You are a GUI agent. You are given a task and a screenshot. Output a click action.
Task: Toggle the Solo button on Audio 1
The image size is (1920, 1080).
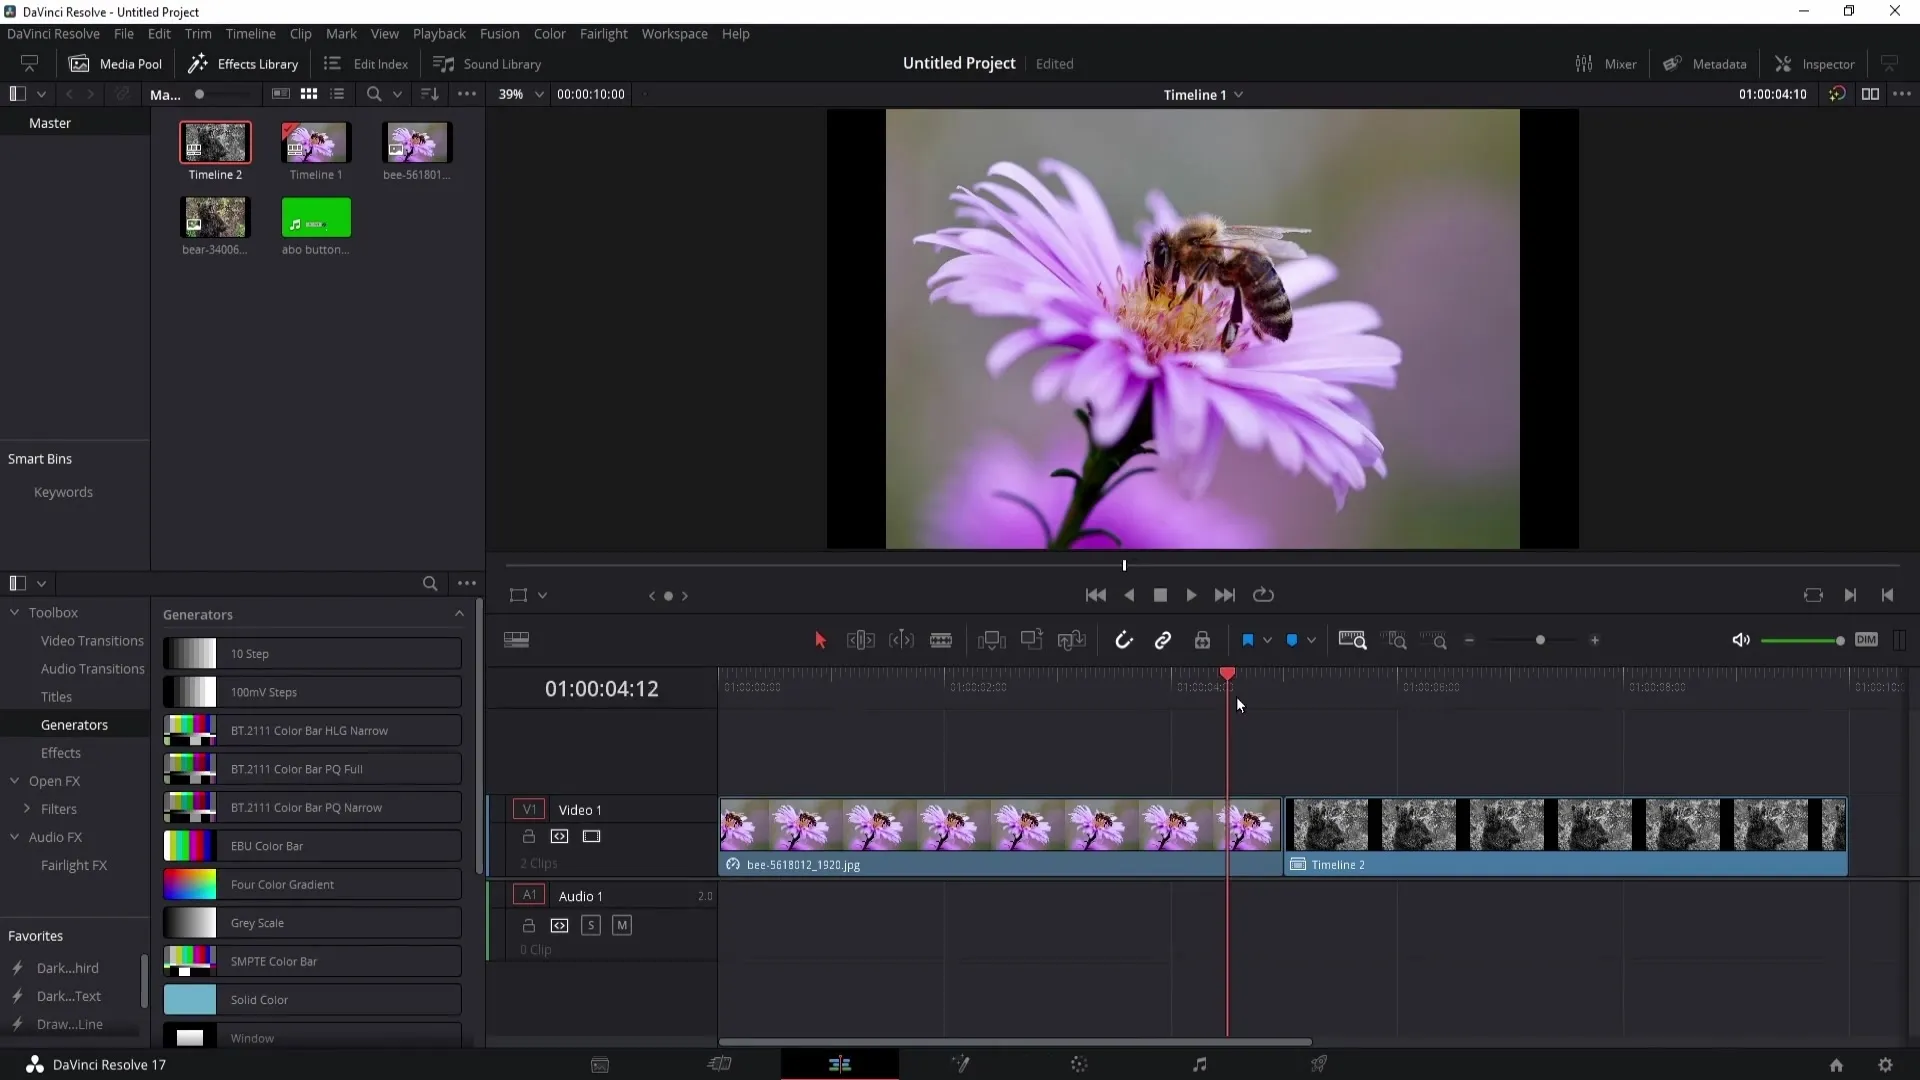point(591,924)
